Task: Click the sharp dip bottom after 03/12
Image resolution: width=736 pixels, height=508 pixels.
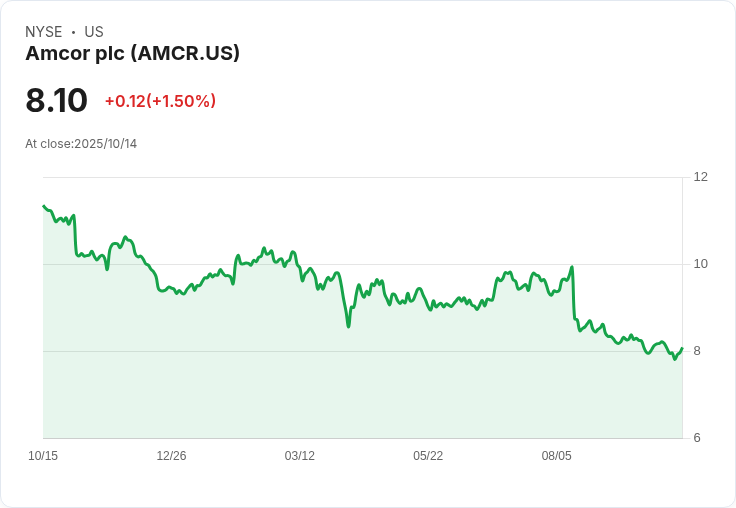Action: click(348, 326)
